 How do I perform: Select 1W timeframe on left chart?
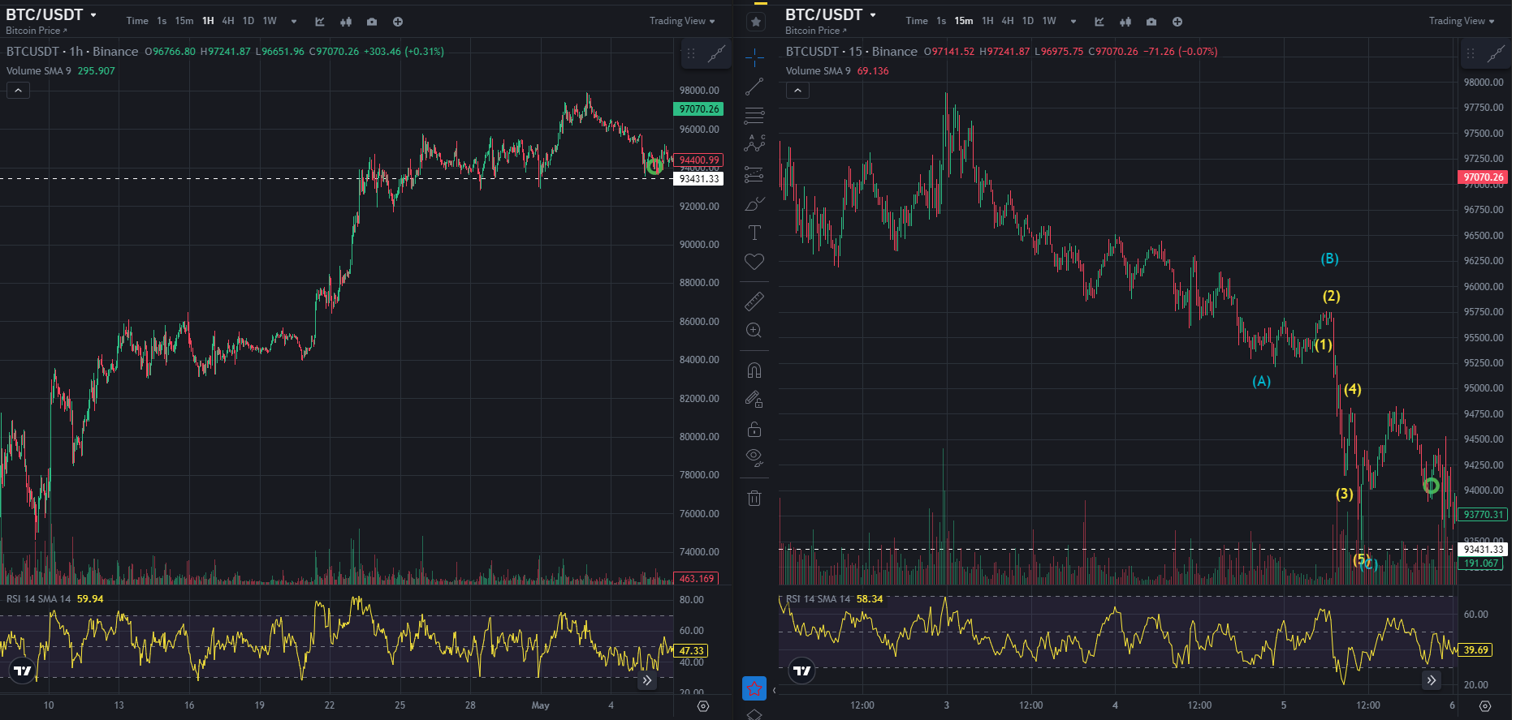point(269,21)
